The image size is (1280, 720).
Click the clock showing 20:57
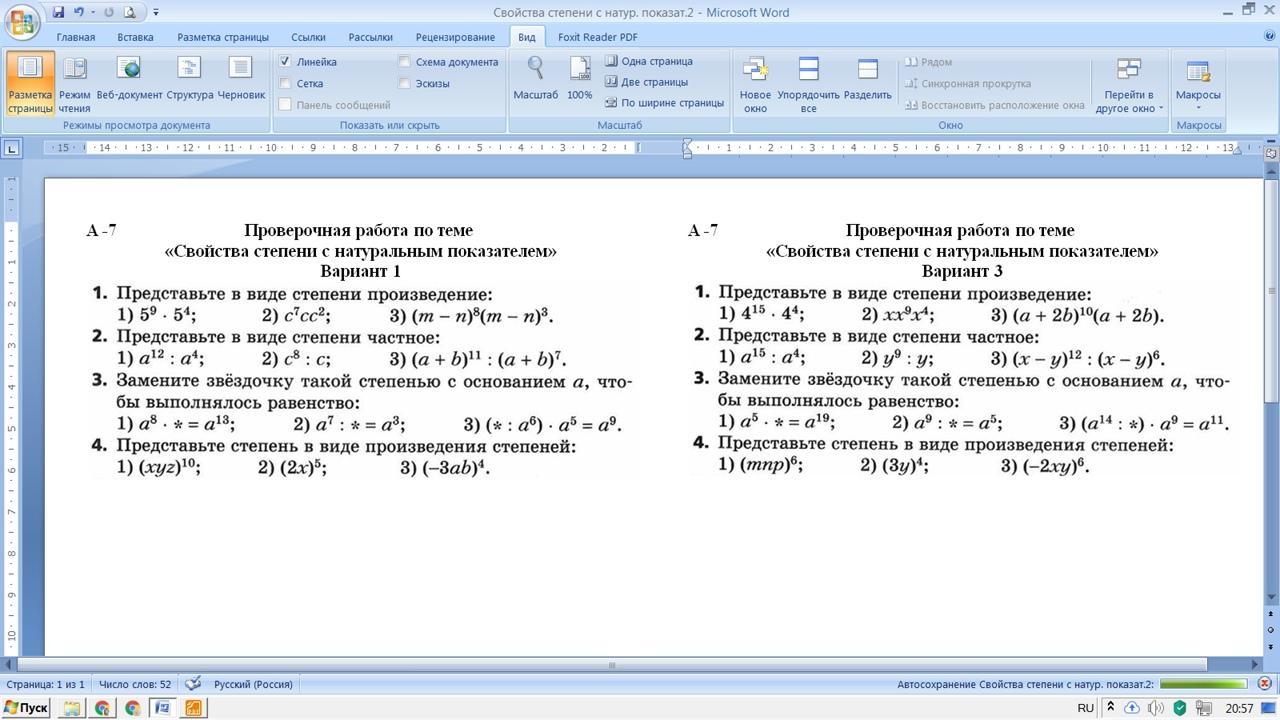pos(1239,708)
